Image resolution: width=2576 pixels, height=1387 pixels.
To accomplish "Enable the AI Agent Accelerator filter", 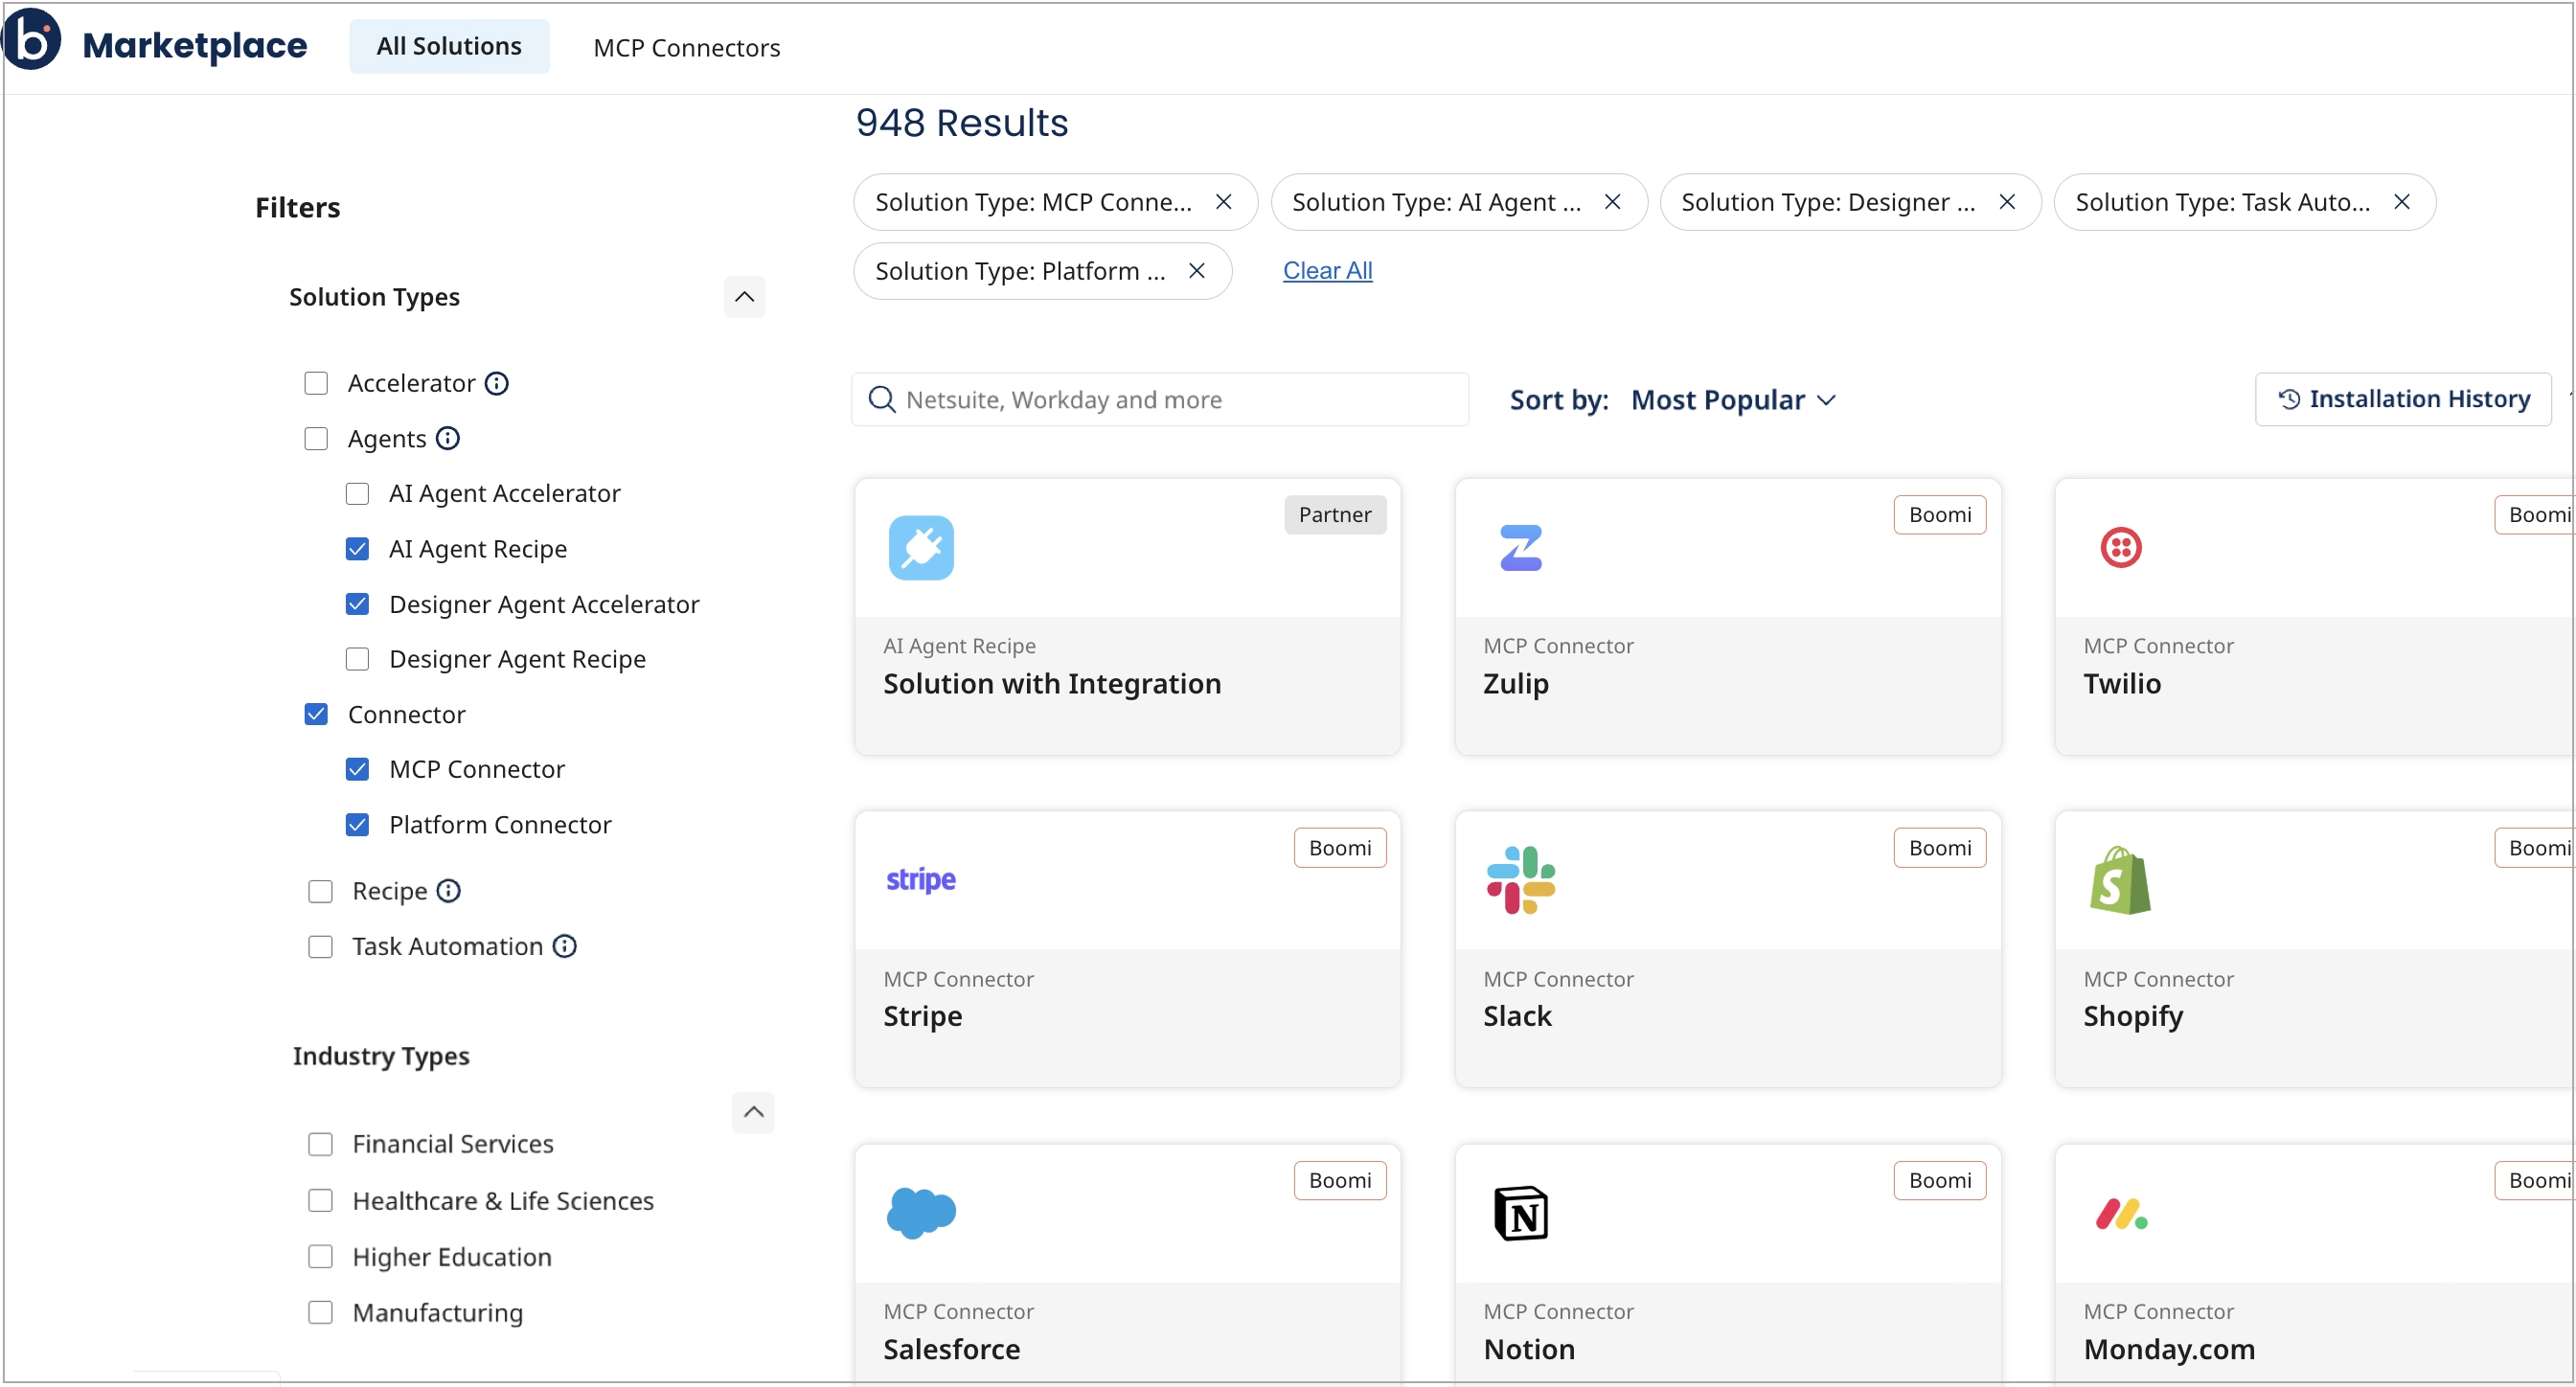I will click(357, 494).
